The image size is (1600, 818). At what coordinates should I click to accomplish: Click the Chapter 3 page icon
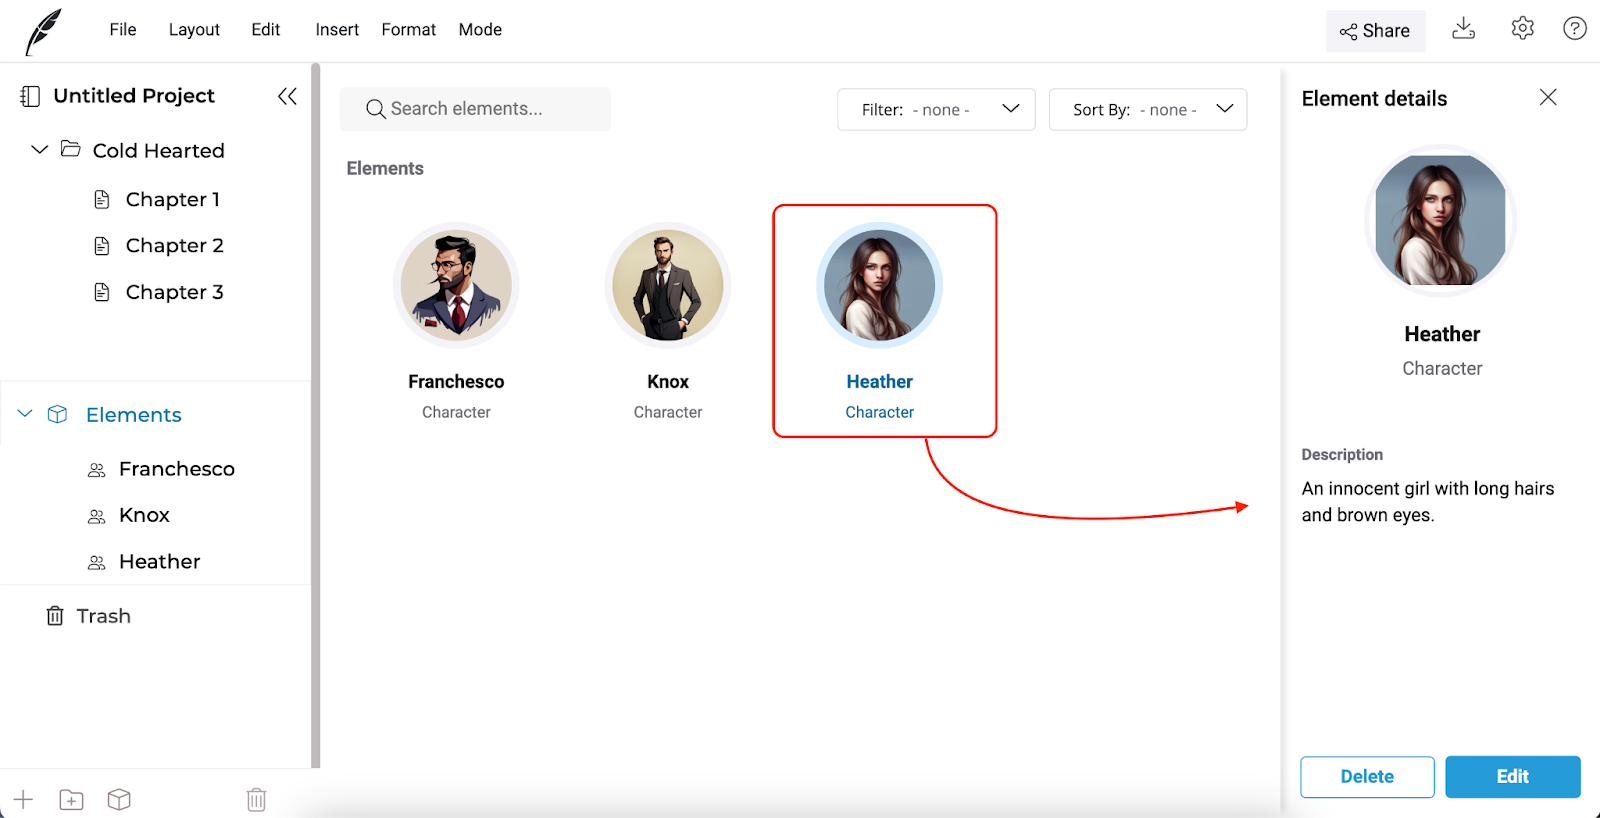102,292
